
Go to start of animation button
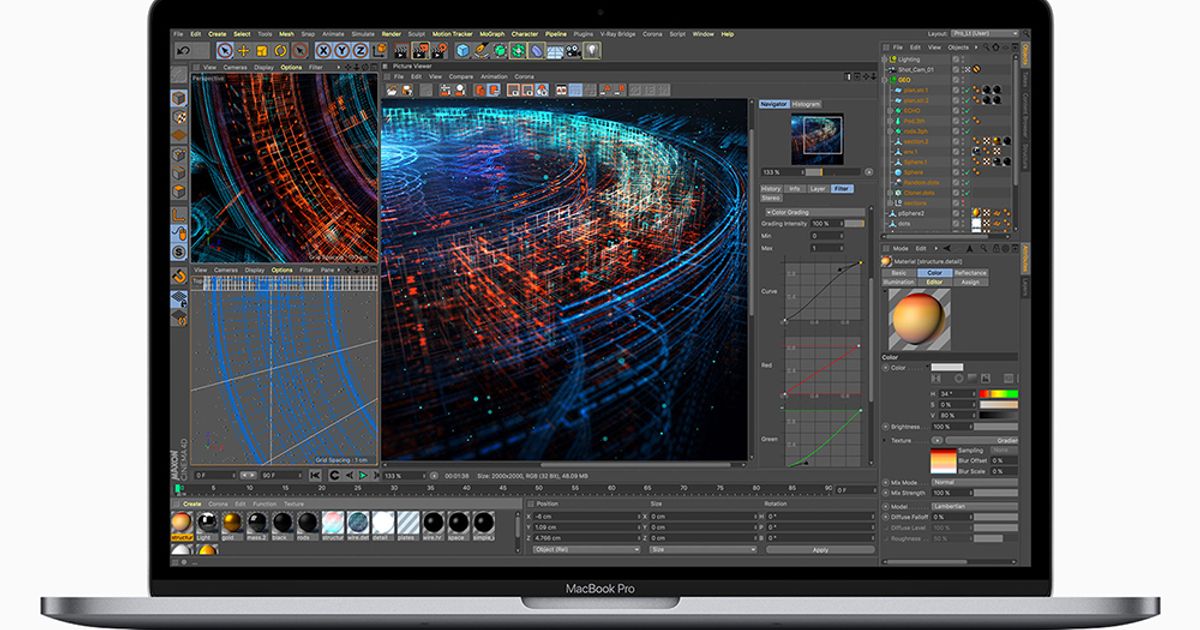coord(316,475)
